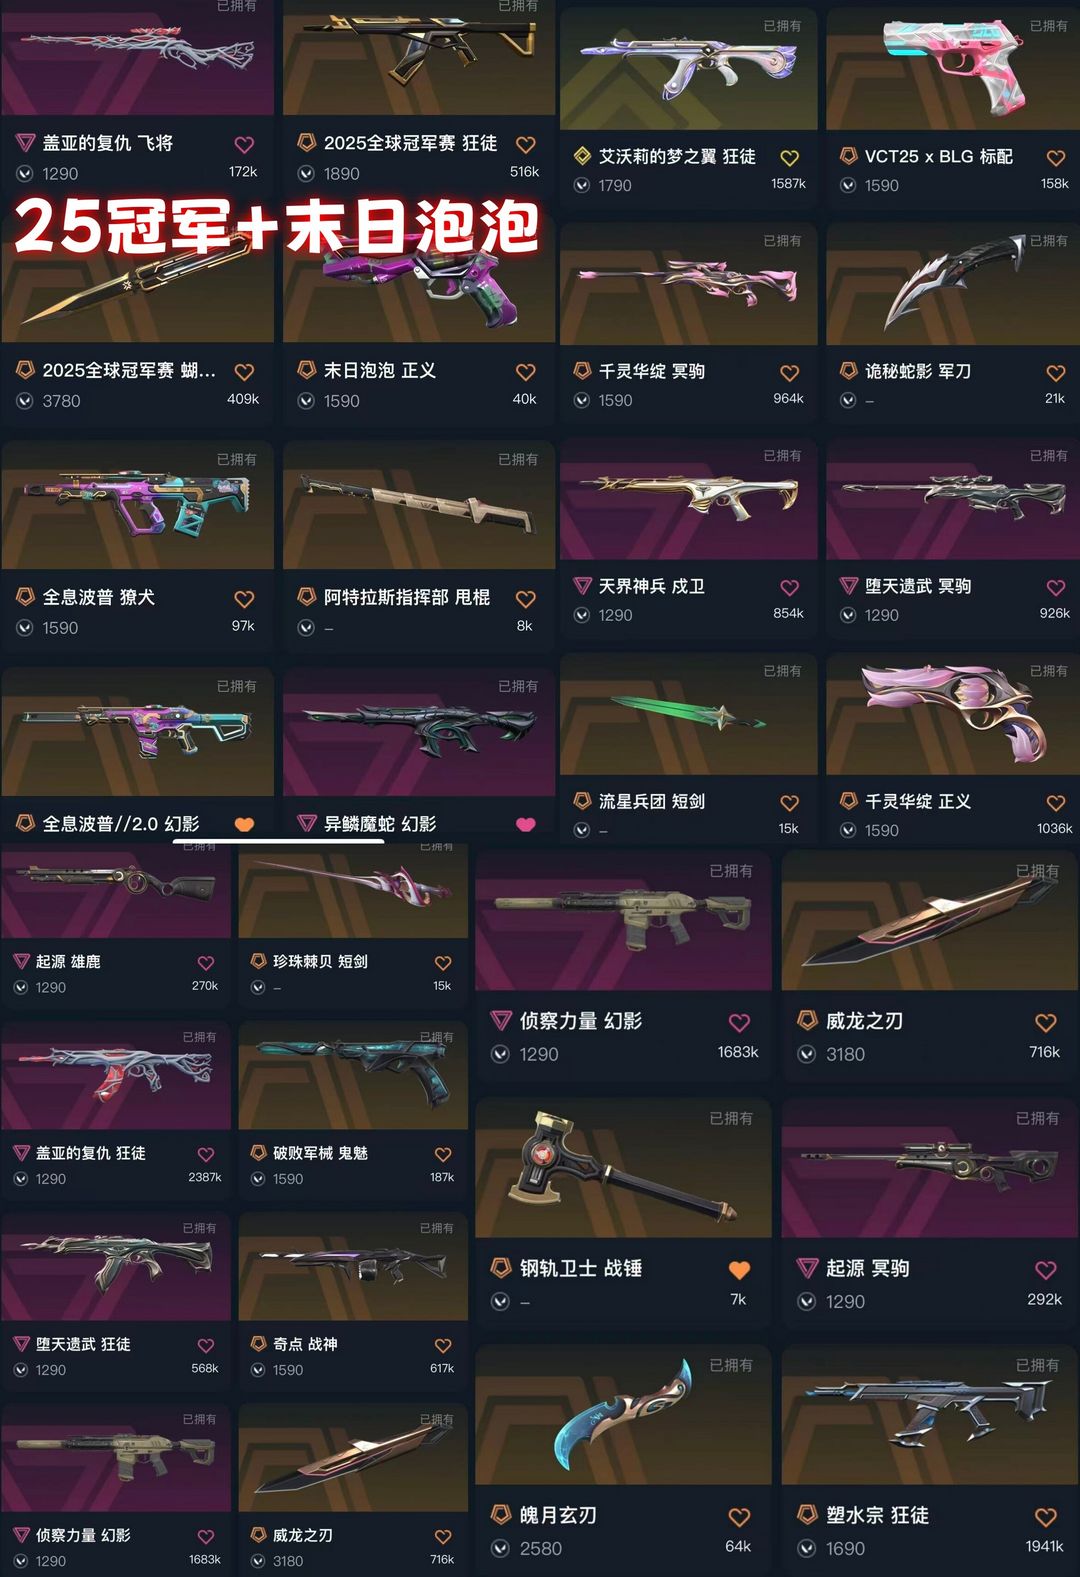Tap heart icon on VCT25 x BLG 标配

pyautogui.click(x=1055, y=158)
